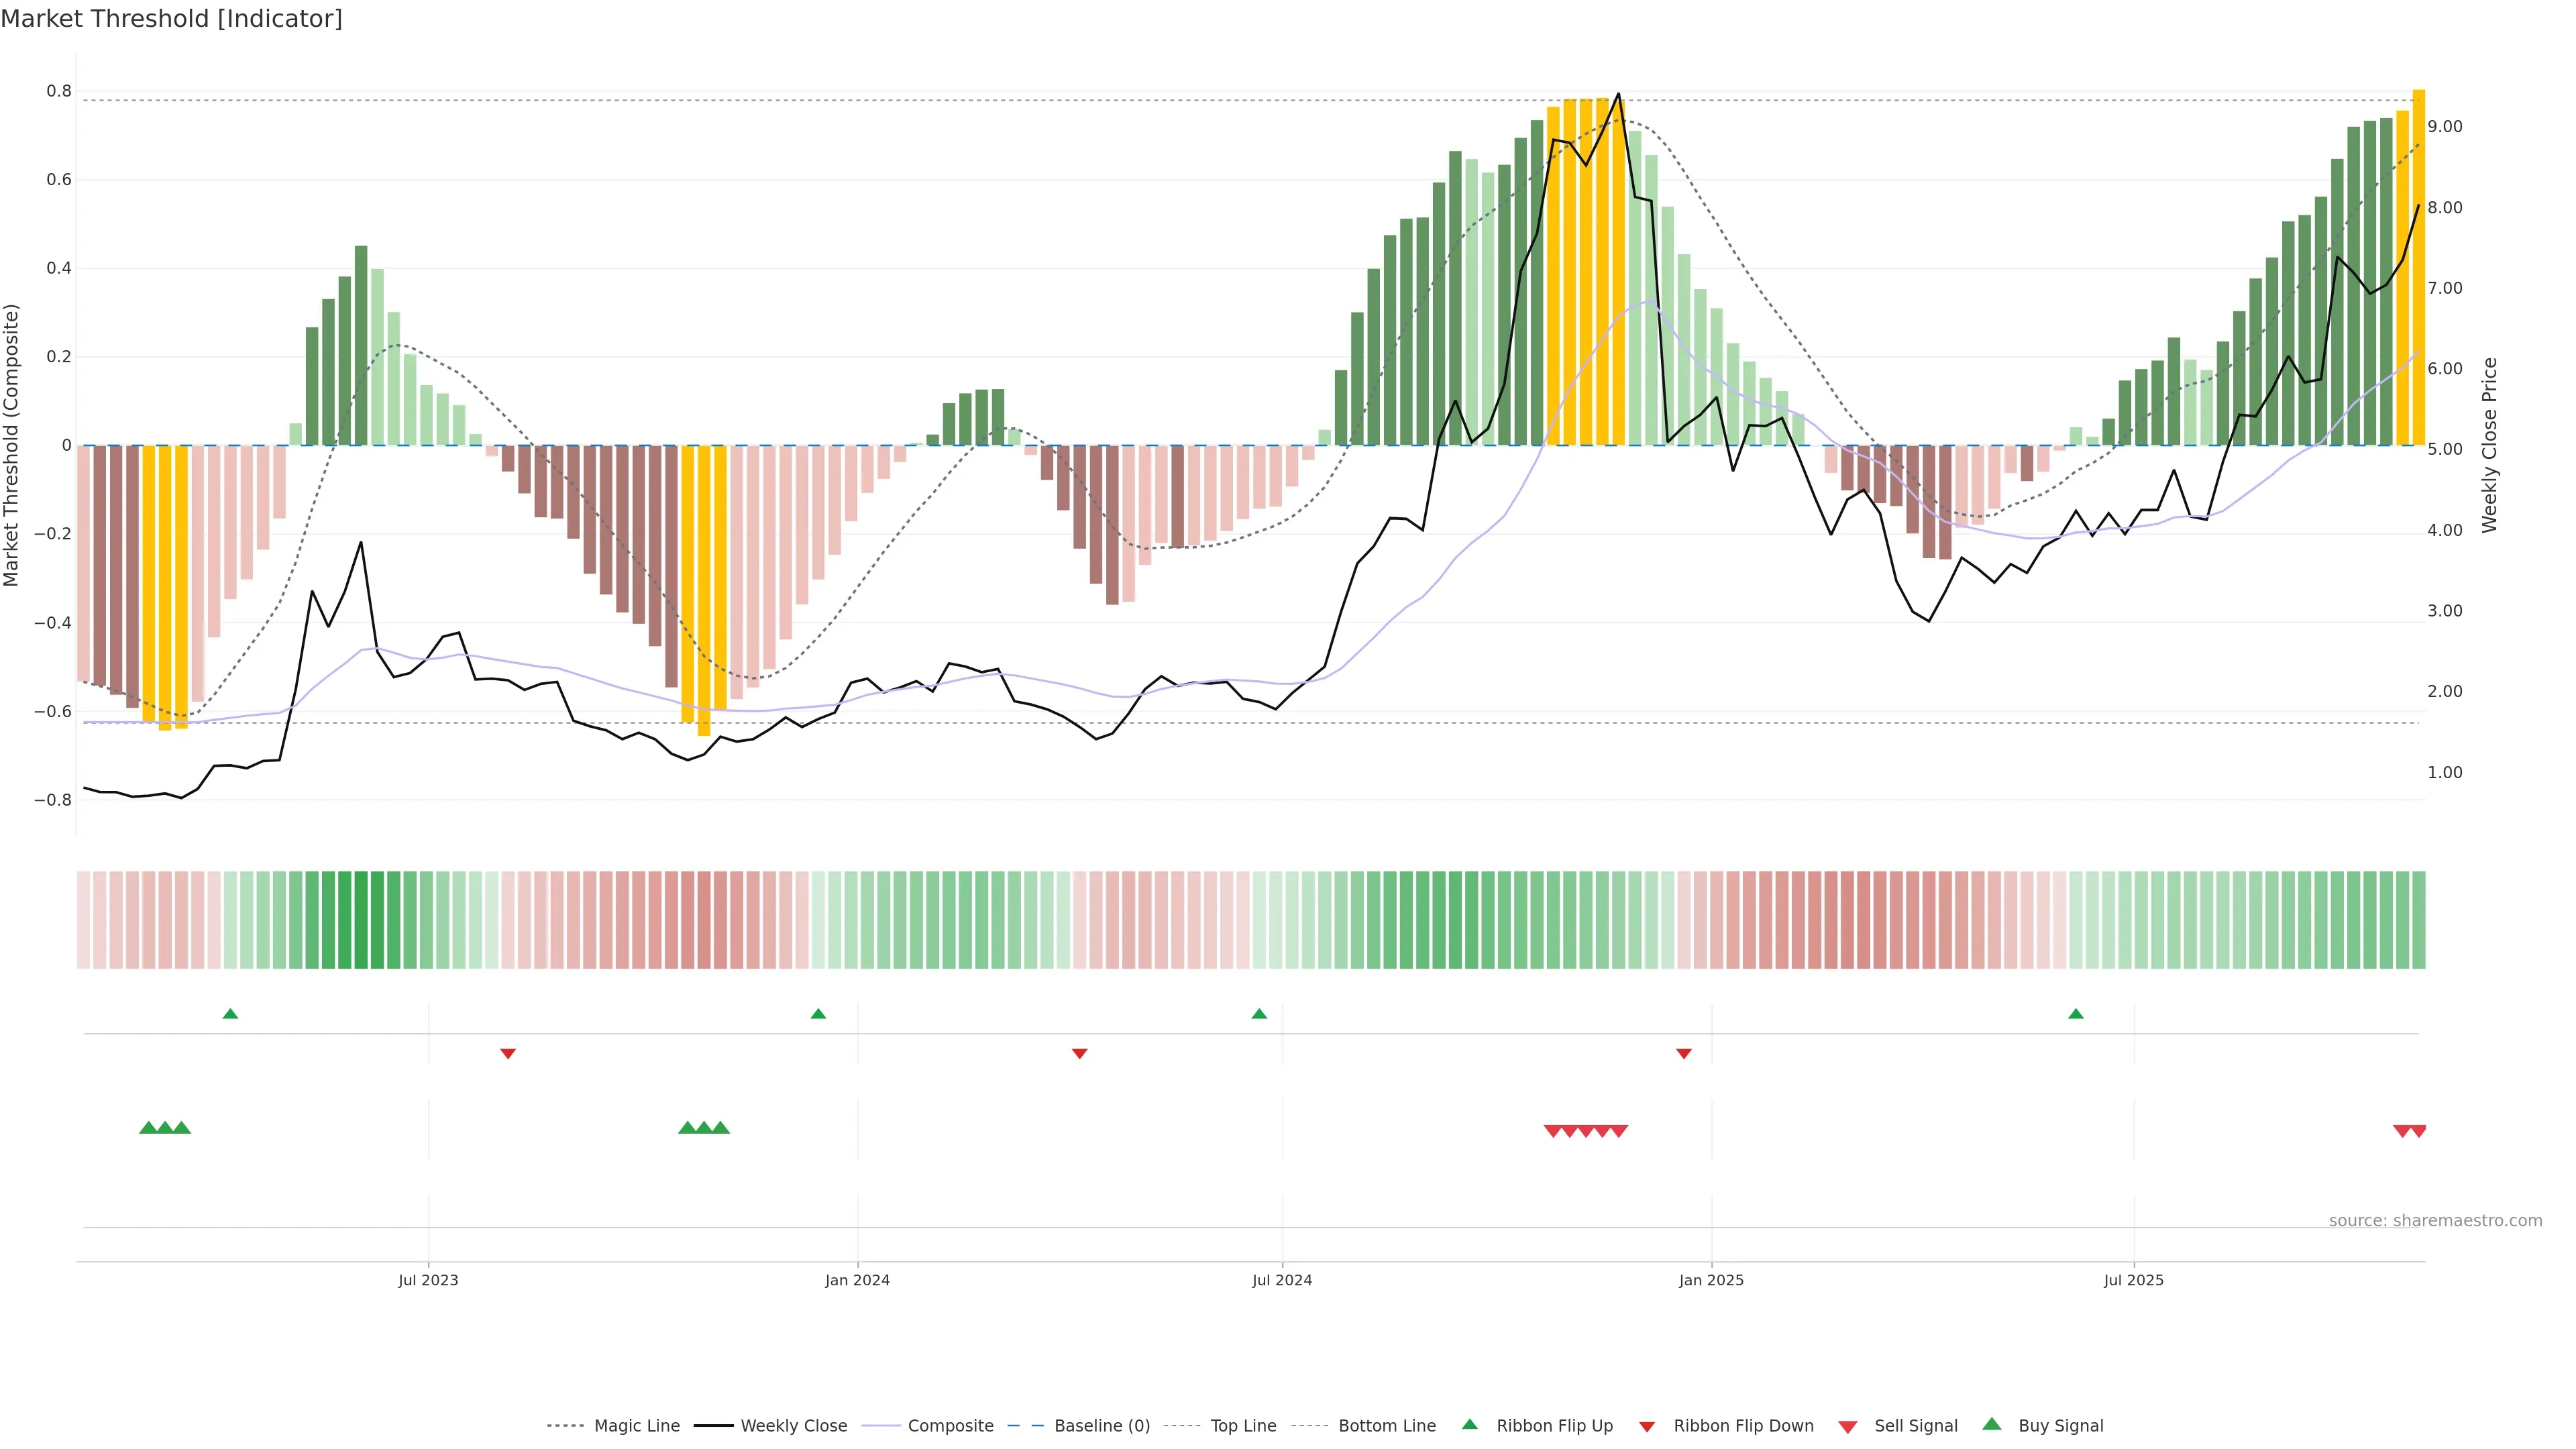Viewport: 2576px width, 1449px height.
Task: Click the Buy Signal triangle legend icon
Action: 1991,1424
